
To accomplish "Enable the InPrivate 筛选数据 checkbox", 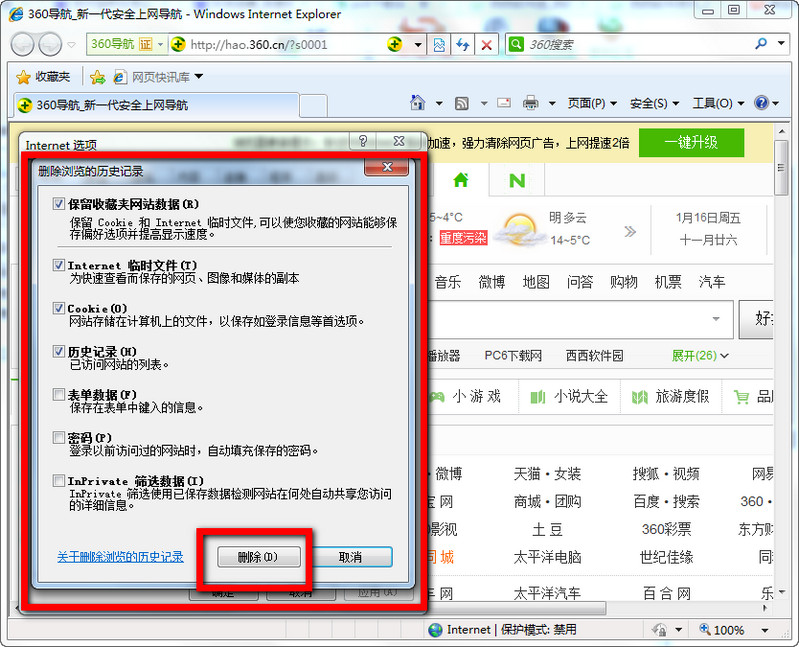I will pyautogui.click(x=59, y=480).
